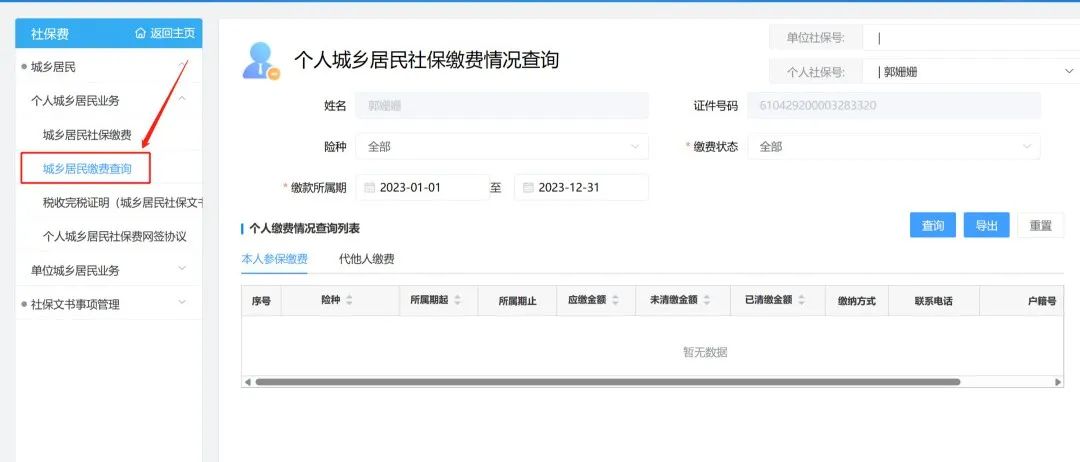Sort by 应缴金额 column sort arrows
The height and width of the screenshot is (462, 1080).
[x=615, y=300]
